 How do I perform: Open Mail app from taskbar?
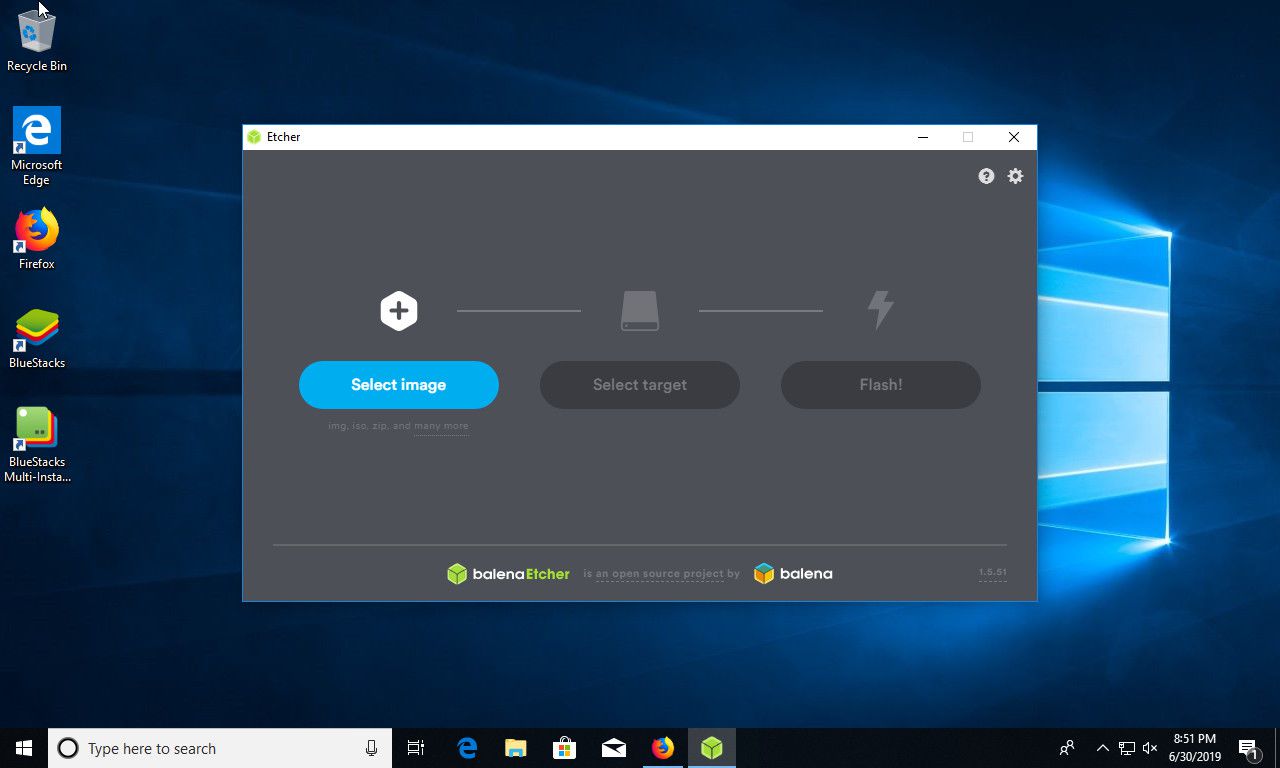(x=614, y=748)
